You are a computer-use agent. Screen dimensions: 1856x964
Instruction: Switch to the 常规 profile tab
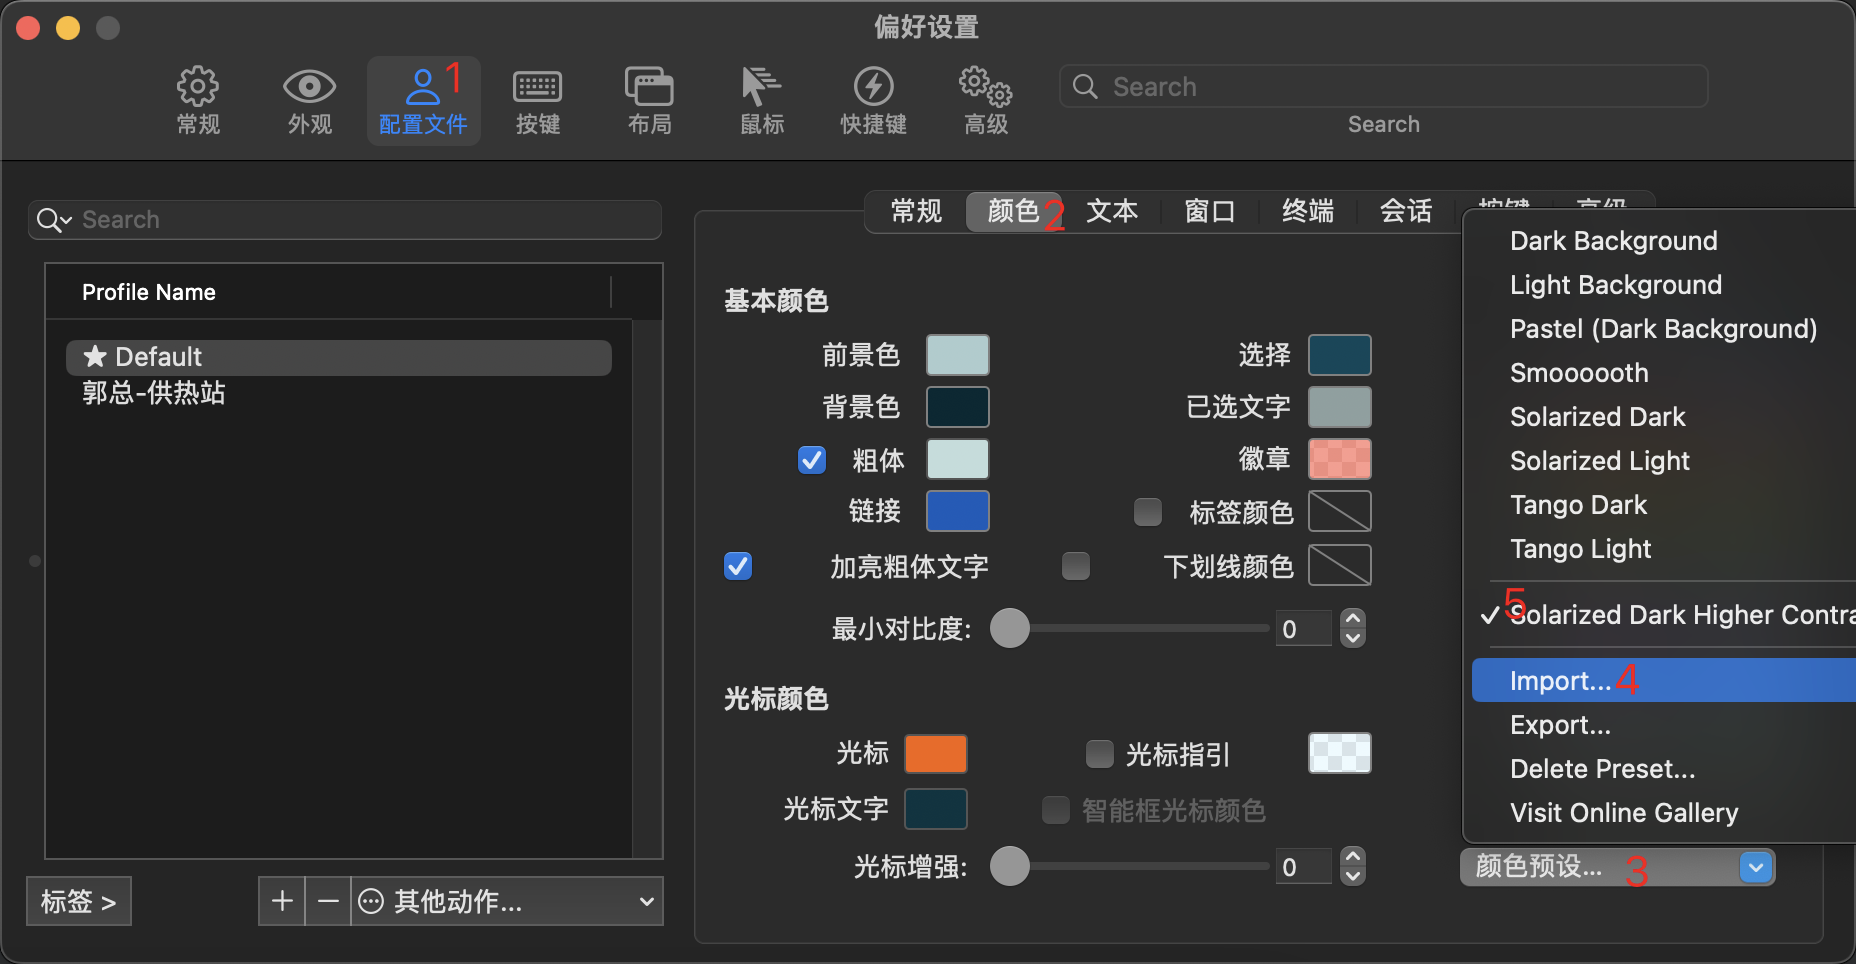[x=916, y=211]
